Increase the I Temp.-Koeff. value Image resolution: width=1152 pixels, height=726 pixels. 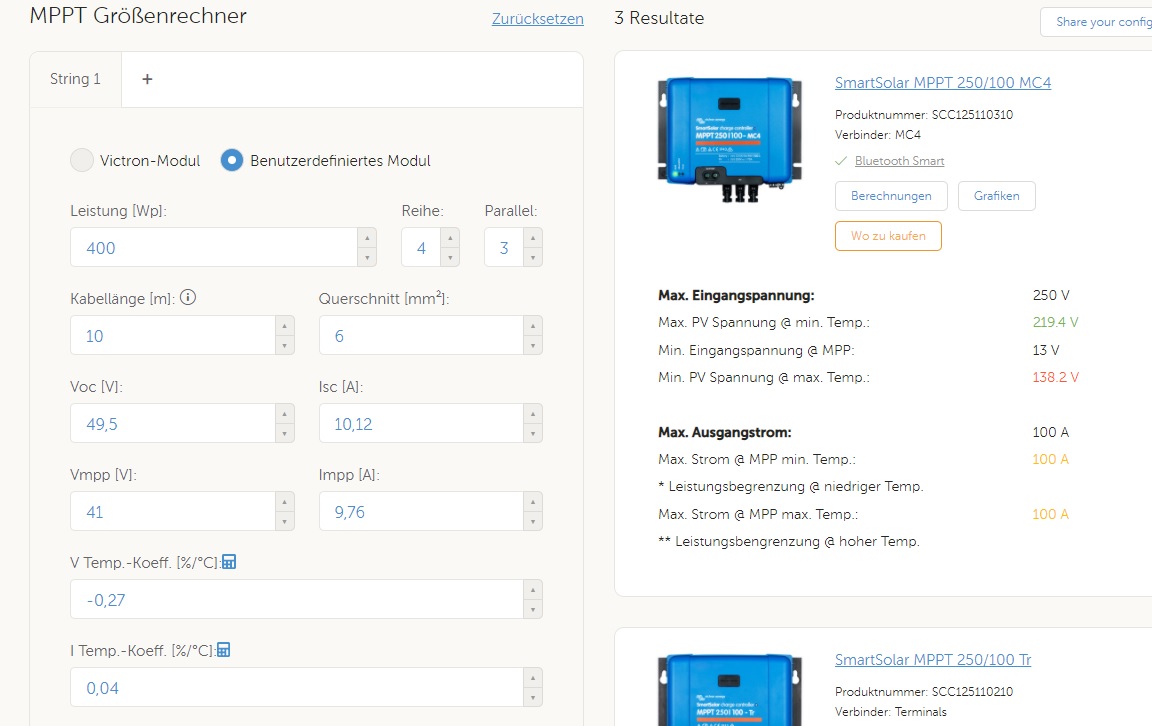pos(533,678)
